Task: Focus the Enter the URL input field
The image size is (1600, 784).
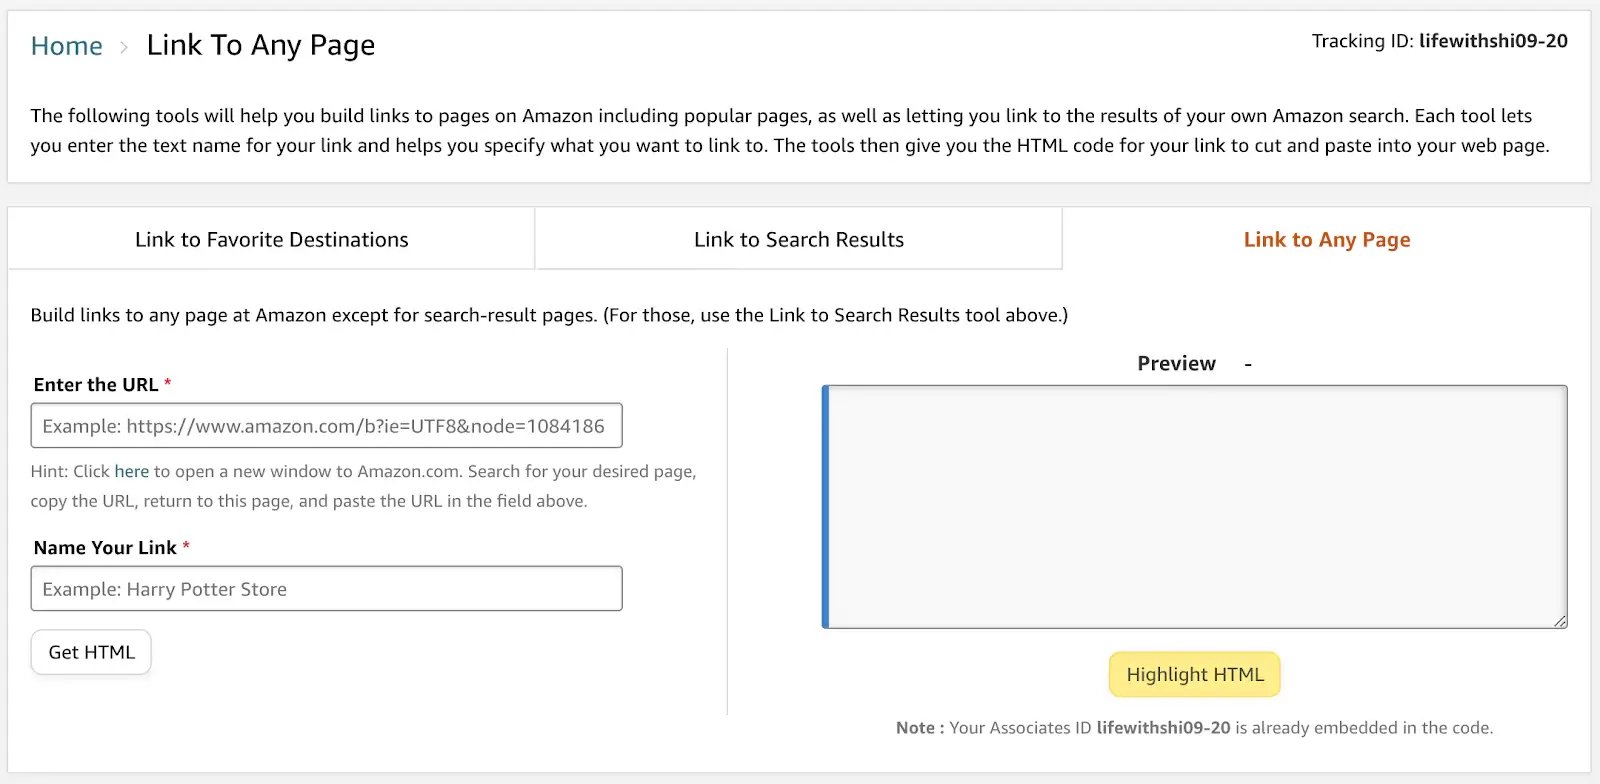Action: pyautogui.click(x=326, y=426)
